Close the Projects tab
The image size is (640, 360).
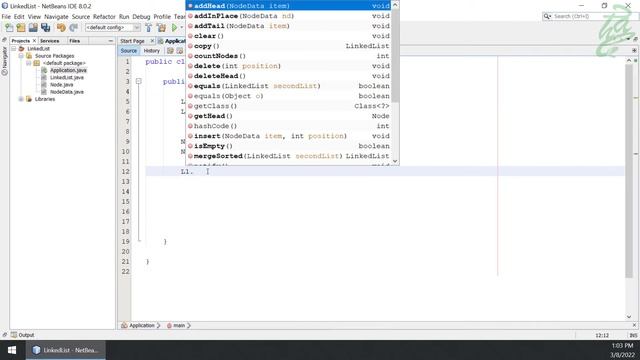[x=34, y=41]
